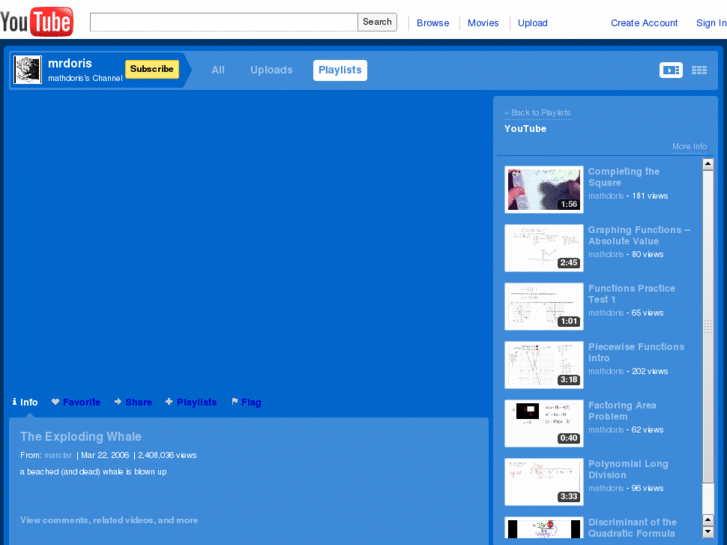Image resolution: width=727 pixels, height=545 pixels.
Task: Click the Search button
Action: [x=377, y=22]
